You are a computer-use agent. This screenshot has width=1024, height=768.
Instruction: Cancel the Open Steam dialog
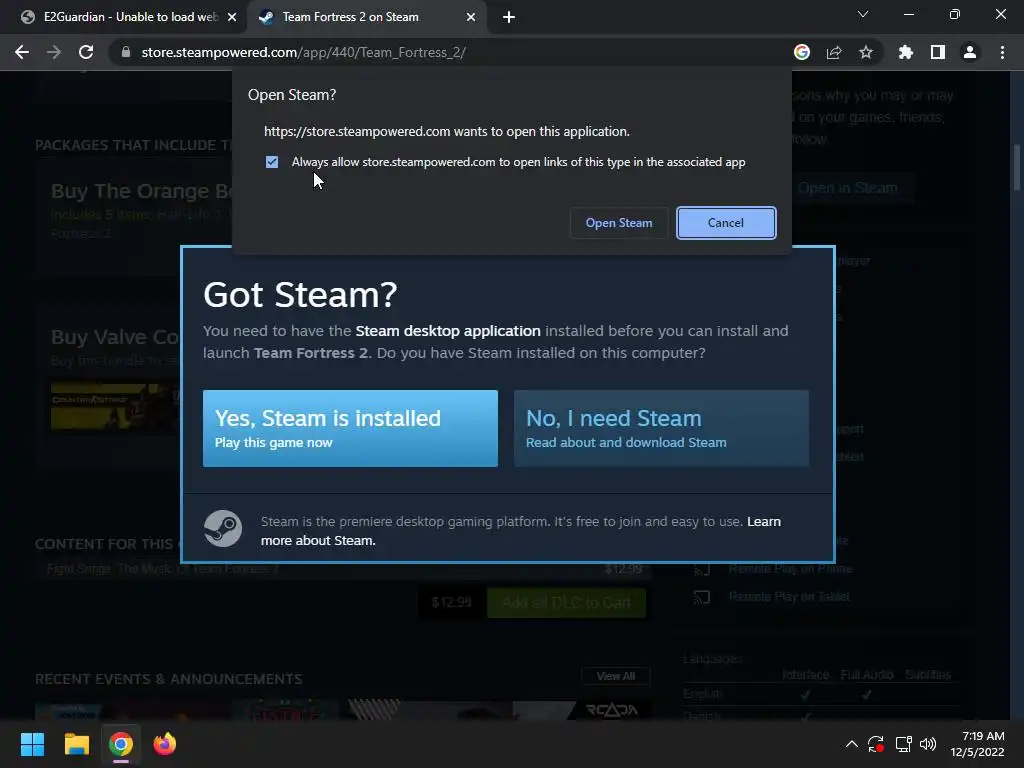click(x=726, y=223)
